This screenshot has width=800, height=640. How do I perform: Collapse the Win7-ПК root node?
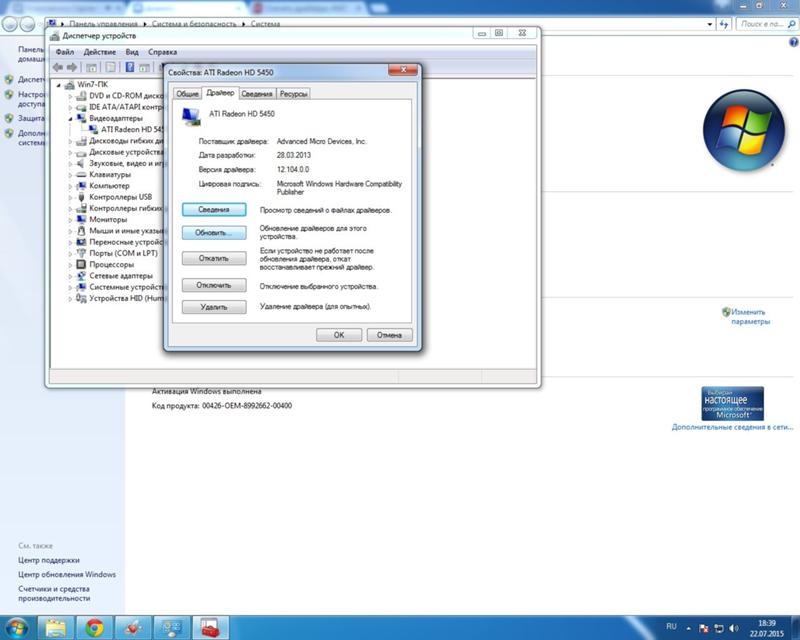pyautogui.click(x=59, y=85)
